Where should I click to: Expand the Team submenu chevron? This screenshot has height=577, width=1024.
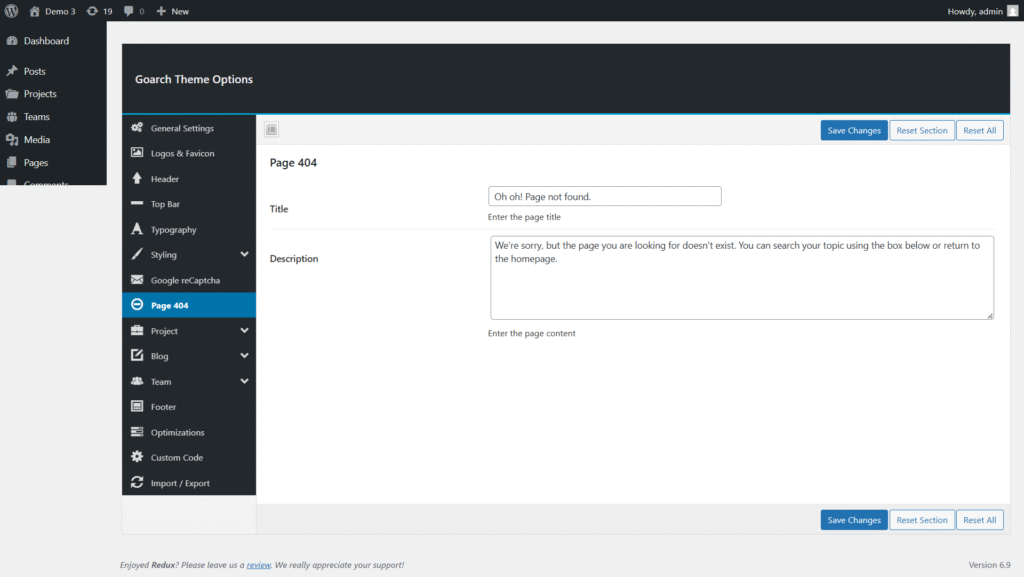click(244, 381)
